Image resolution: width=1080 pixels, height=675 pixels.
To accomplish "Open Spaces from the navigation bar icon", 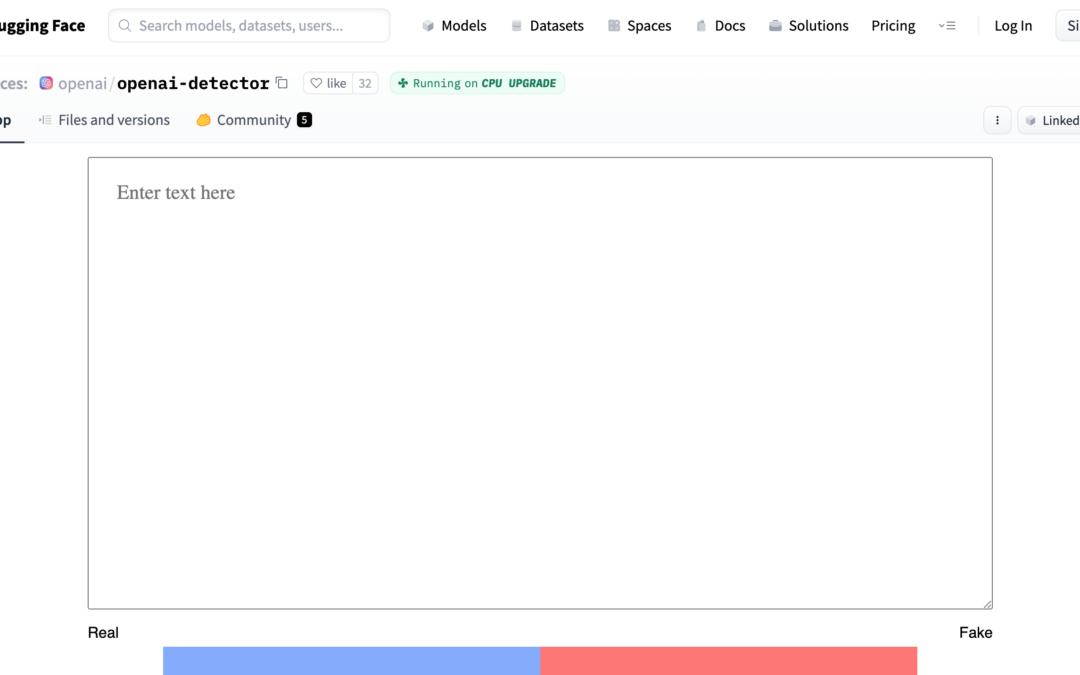I will 614,26.
